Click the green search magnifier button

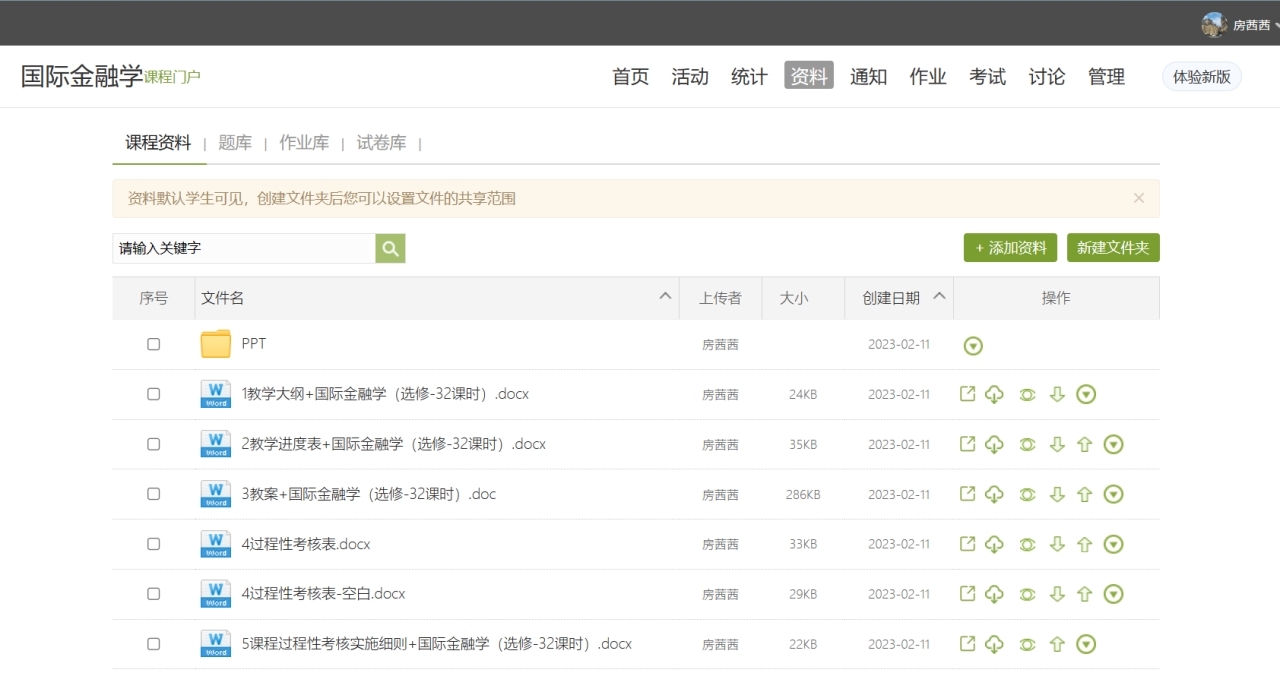pyautogui.click(x=390, y=248)
